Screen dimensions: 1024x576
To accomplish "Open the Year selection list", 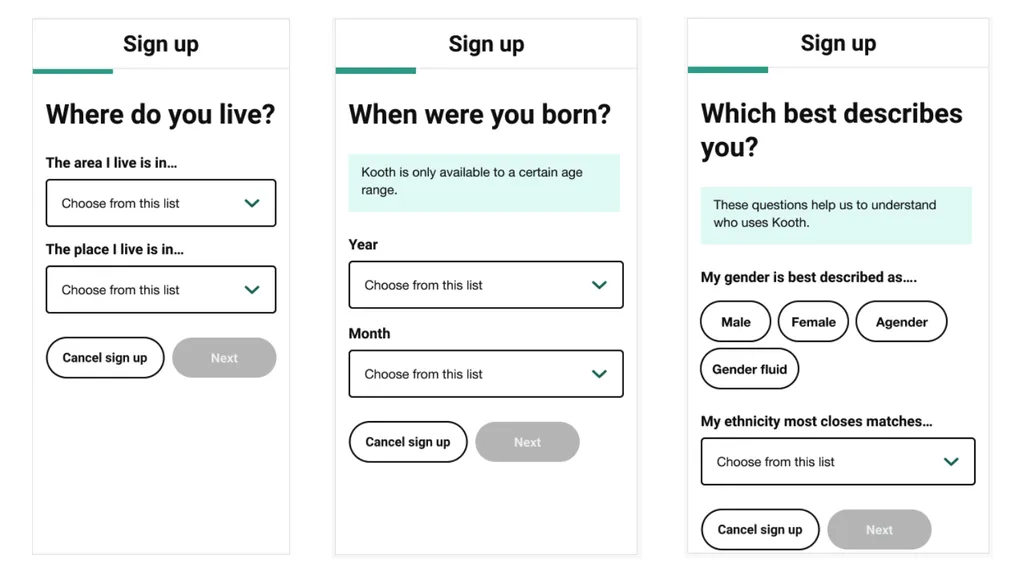I will [486, 285].
